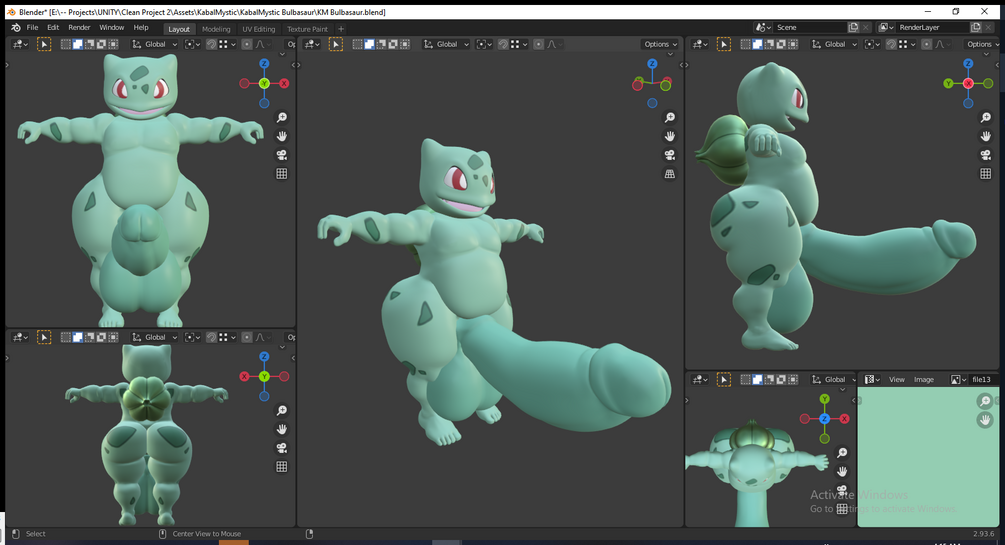Select the Tweak tool icon in front-view viewport
Viewport: 1005px width, 545px height.
coord(44,44)
